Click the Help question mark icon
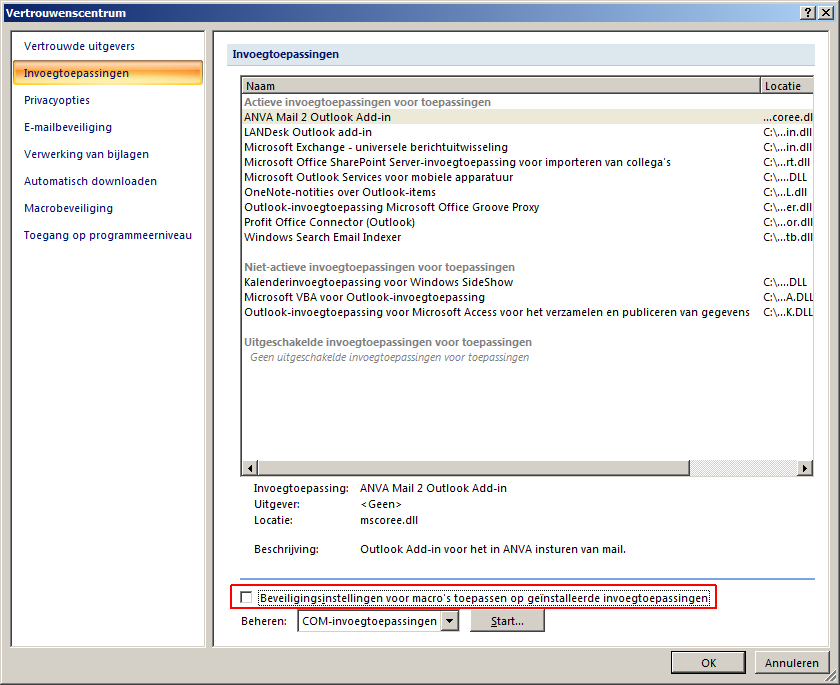Screen dimensions: 840x685 [x=806, y=12]
